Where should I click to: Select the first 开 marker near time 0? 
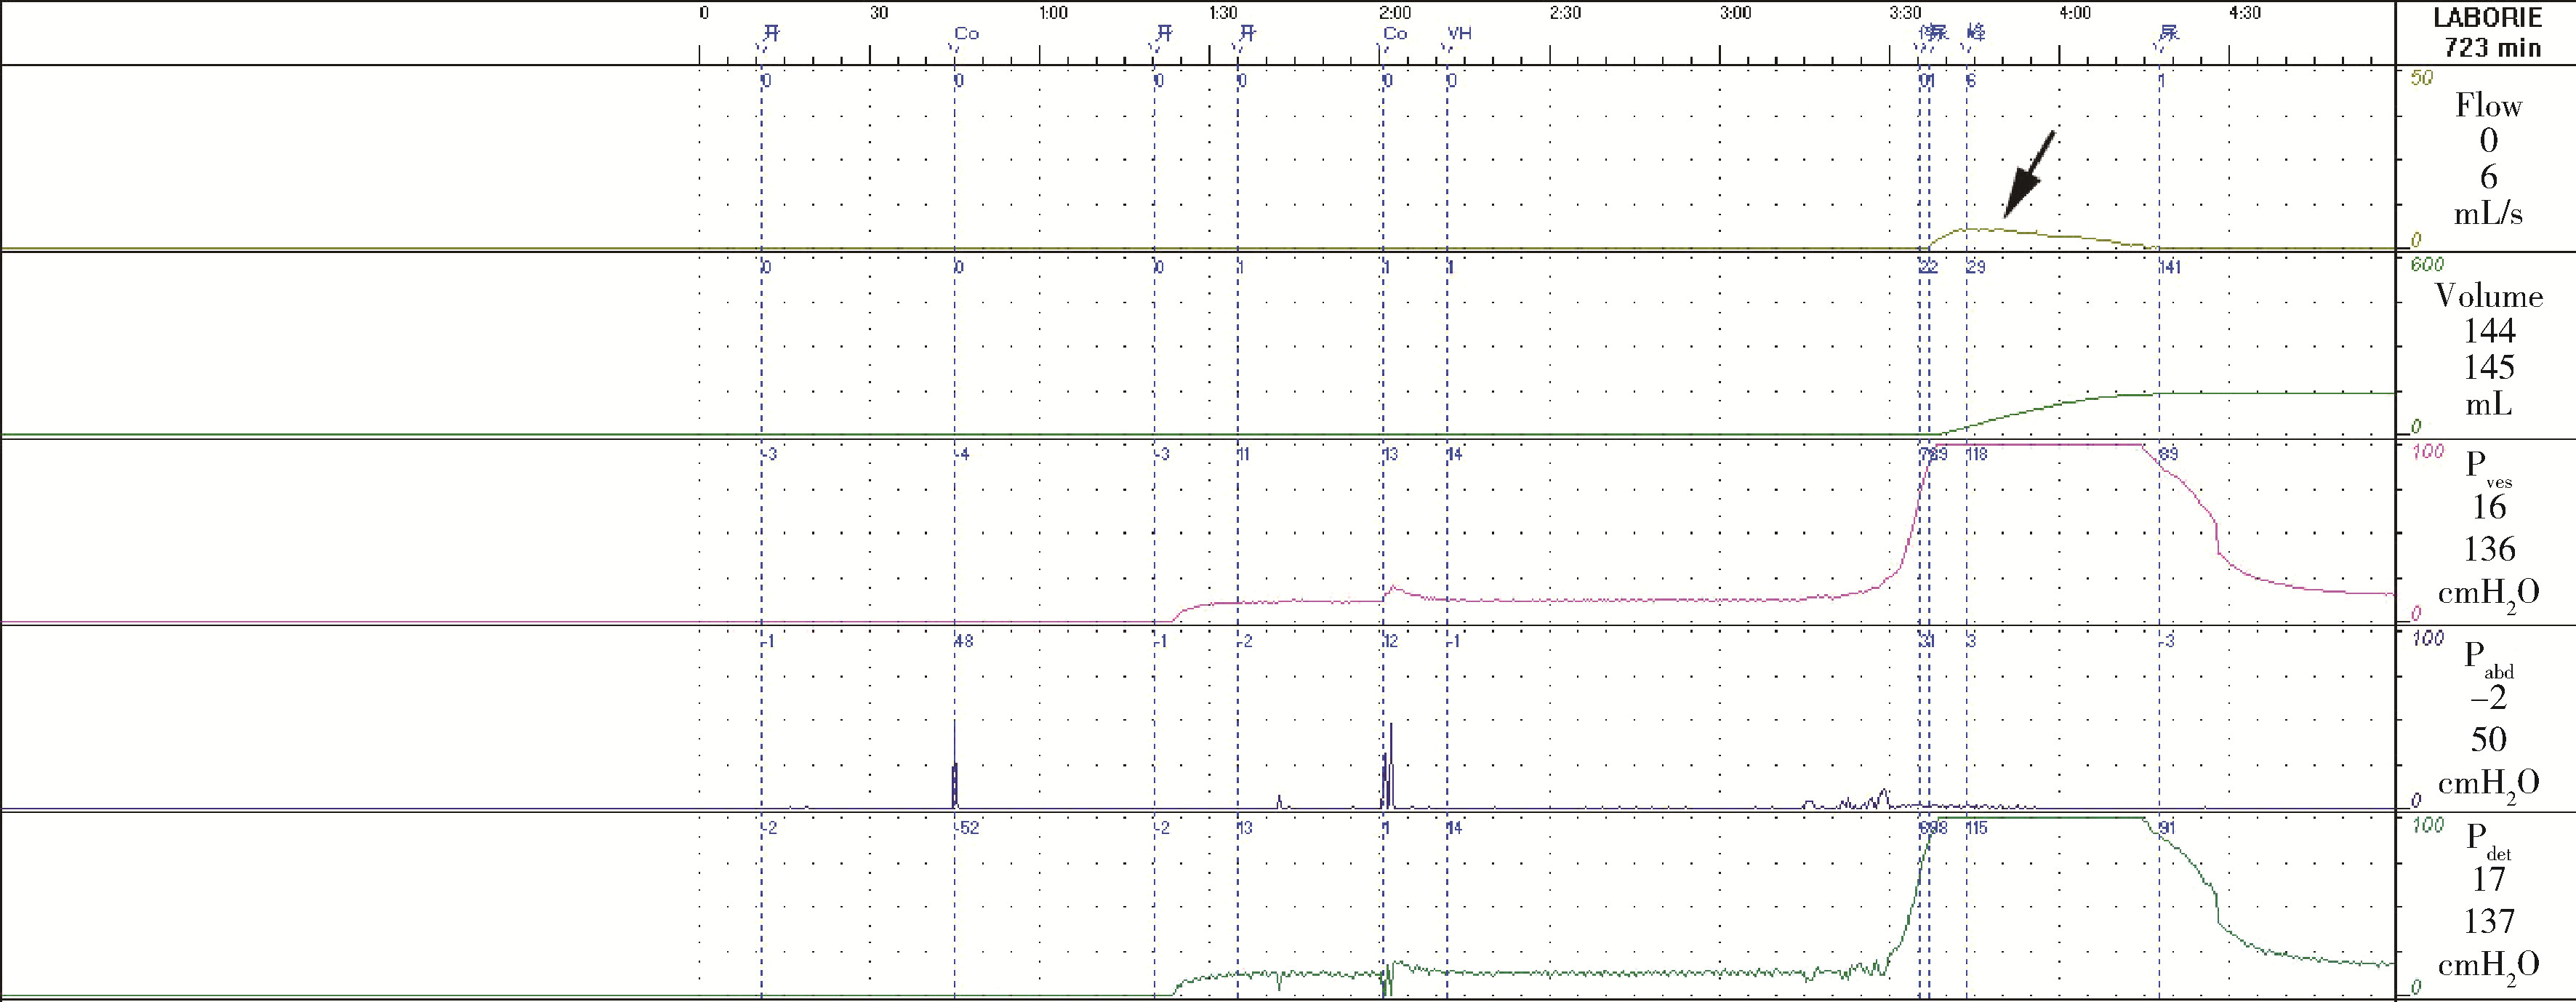(771, 33)
